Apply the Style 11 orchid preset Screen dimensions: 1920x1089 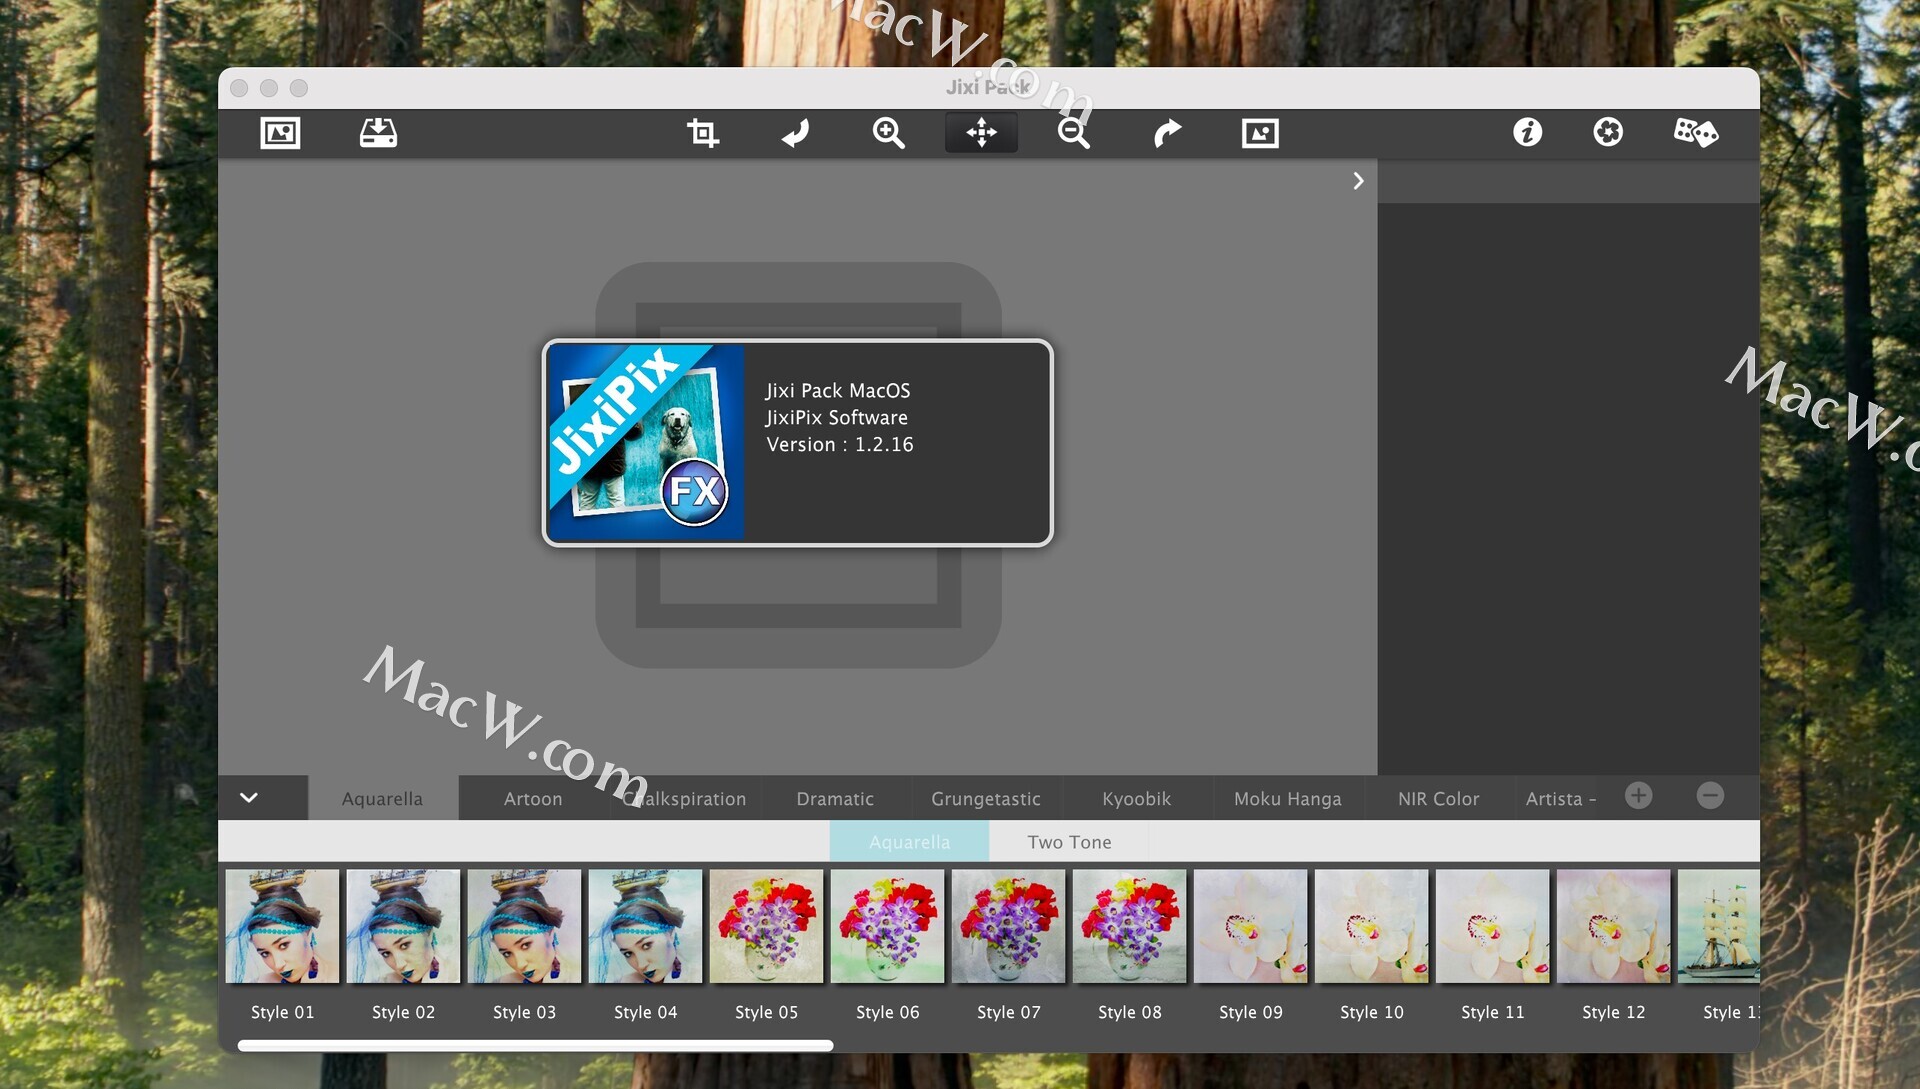[x=1492, y=926]
